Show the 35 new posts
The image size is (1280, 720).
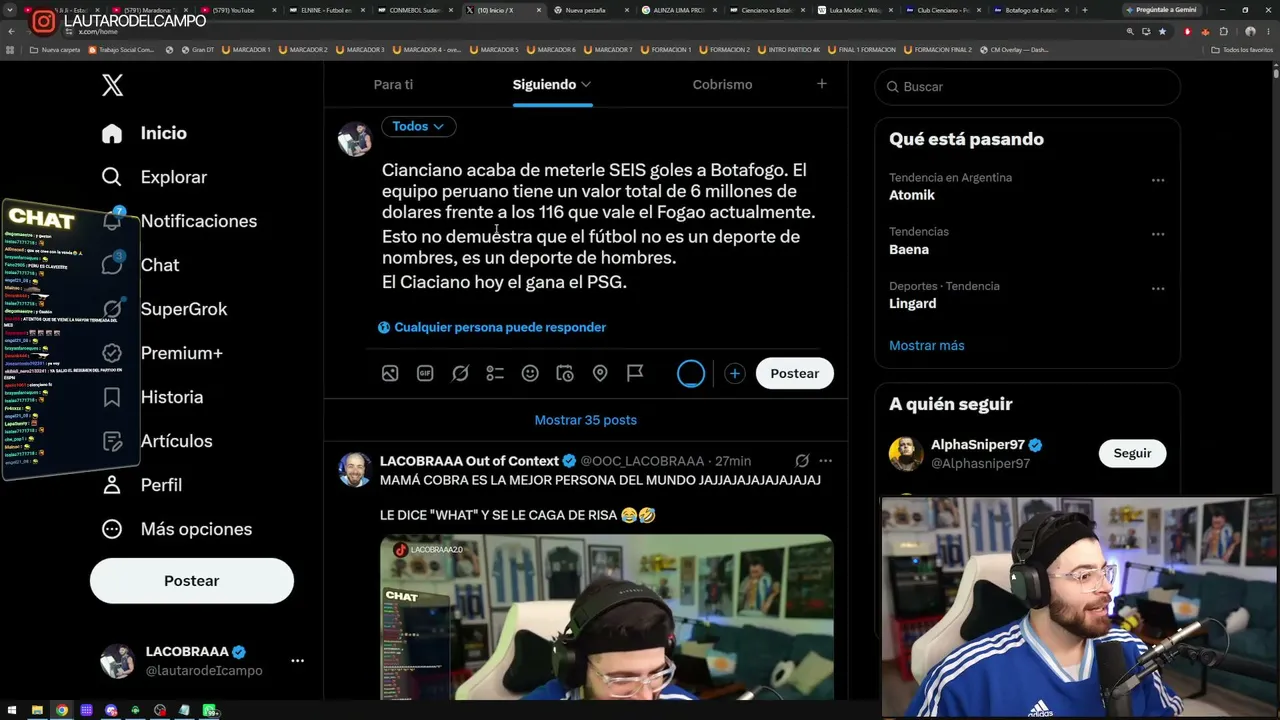(x=586, y=420)
